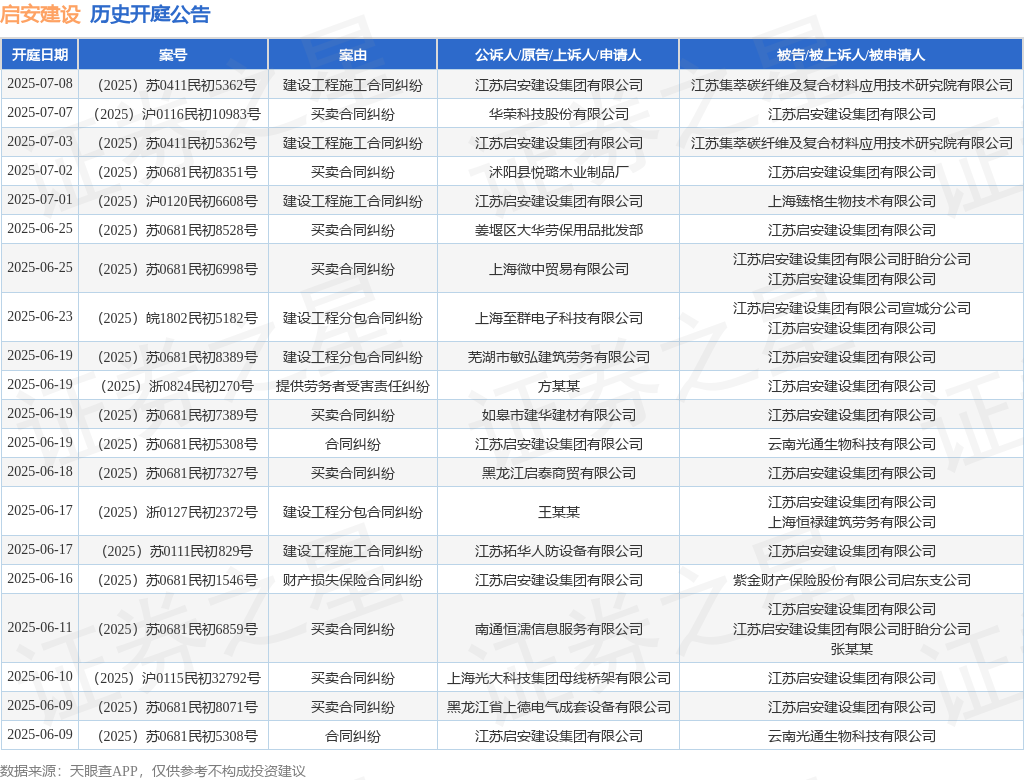The image size is (1024, 780).
Task: Click case number （2025）沪0116民初10983号
Action: pos(173,114)
